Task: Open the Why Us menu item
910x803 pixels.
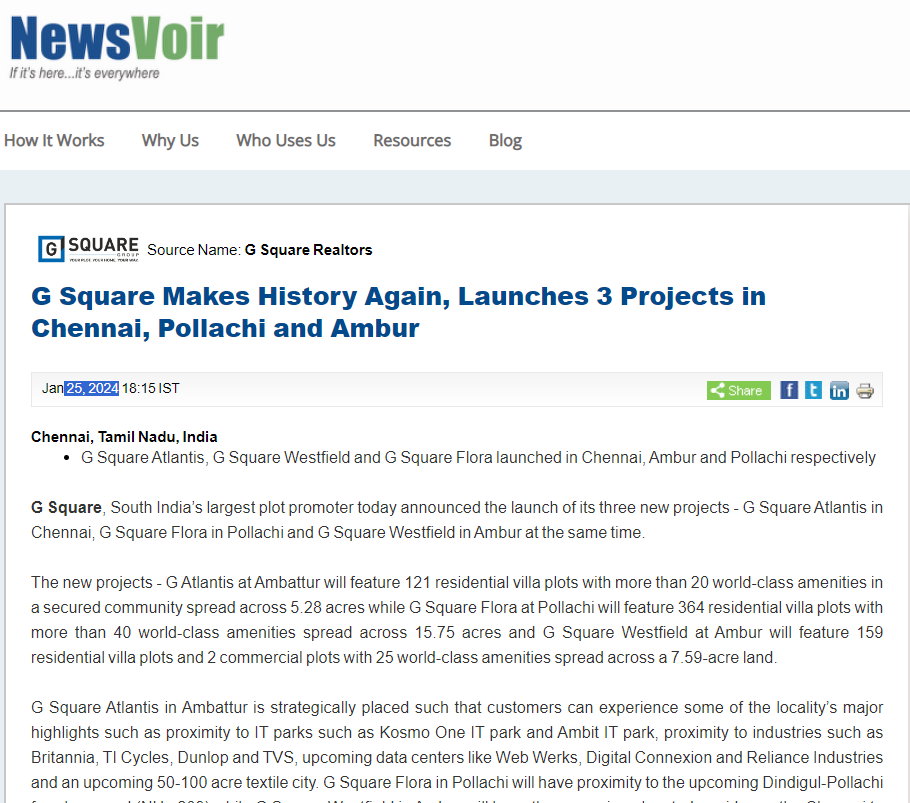Action: 170,140
